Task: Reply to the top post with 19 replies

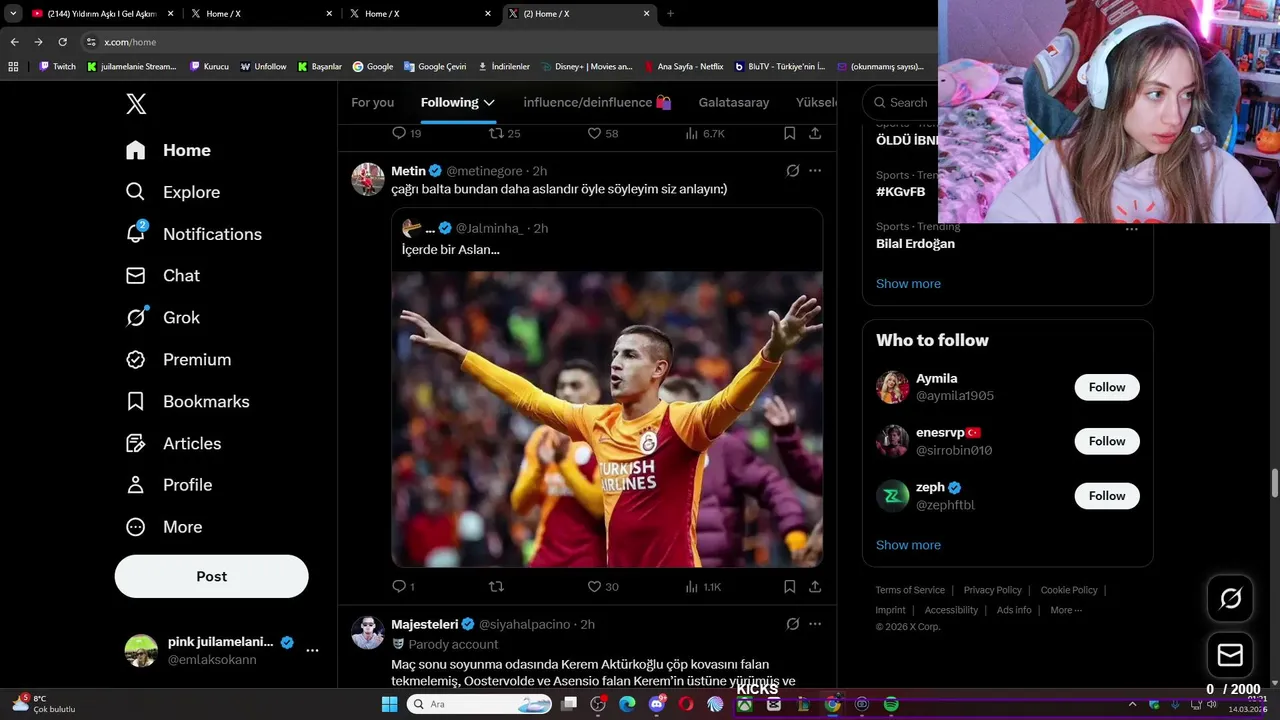Action: (406, 133)
